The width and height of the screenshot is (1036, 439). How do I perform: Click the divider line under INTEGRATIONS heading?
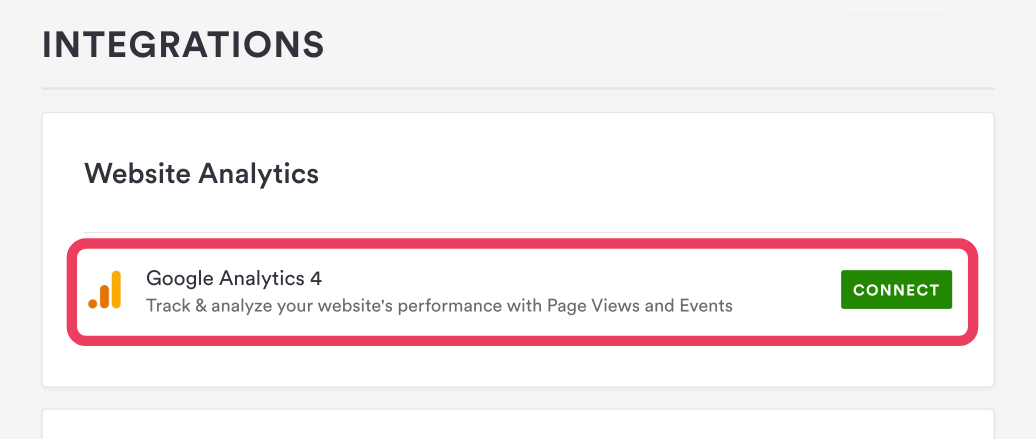tap(518, 89)
